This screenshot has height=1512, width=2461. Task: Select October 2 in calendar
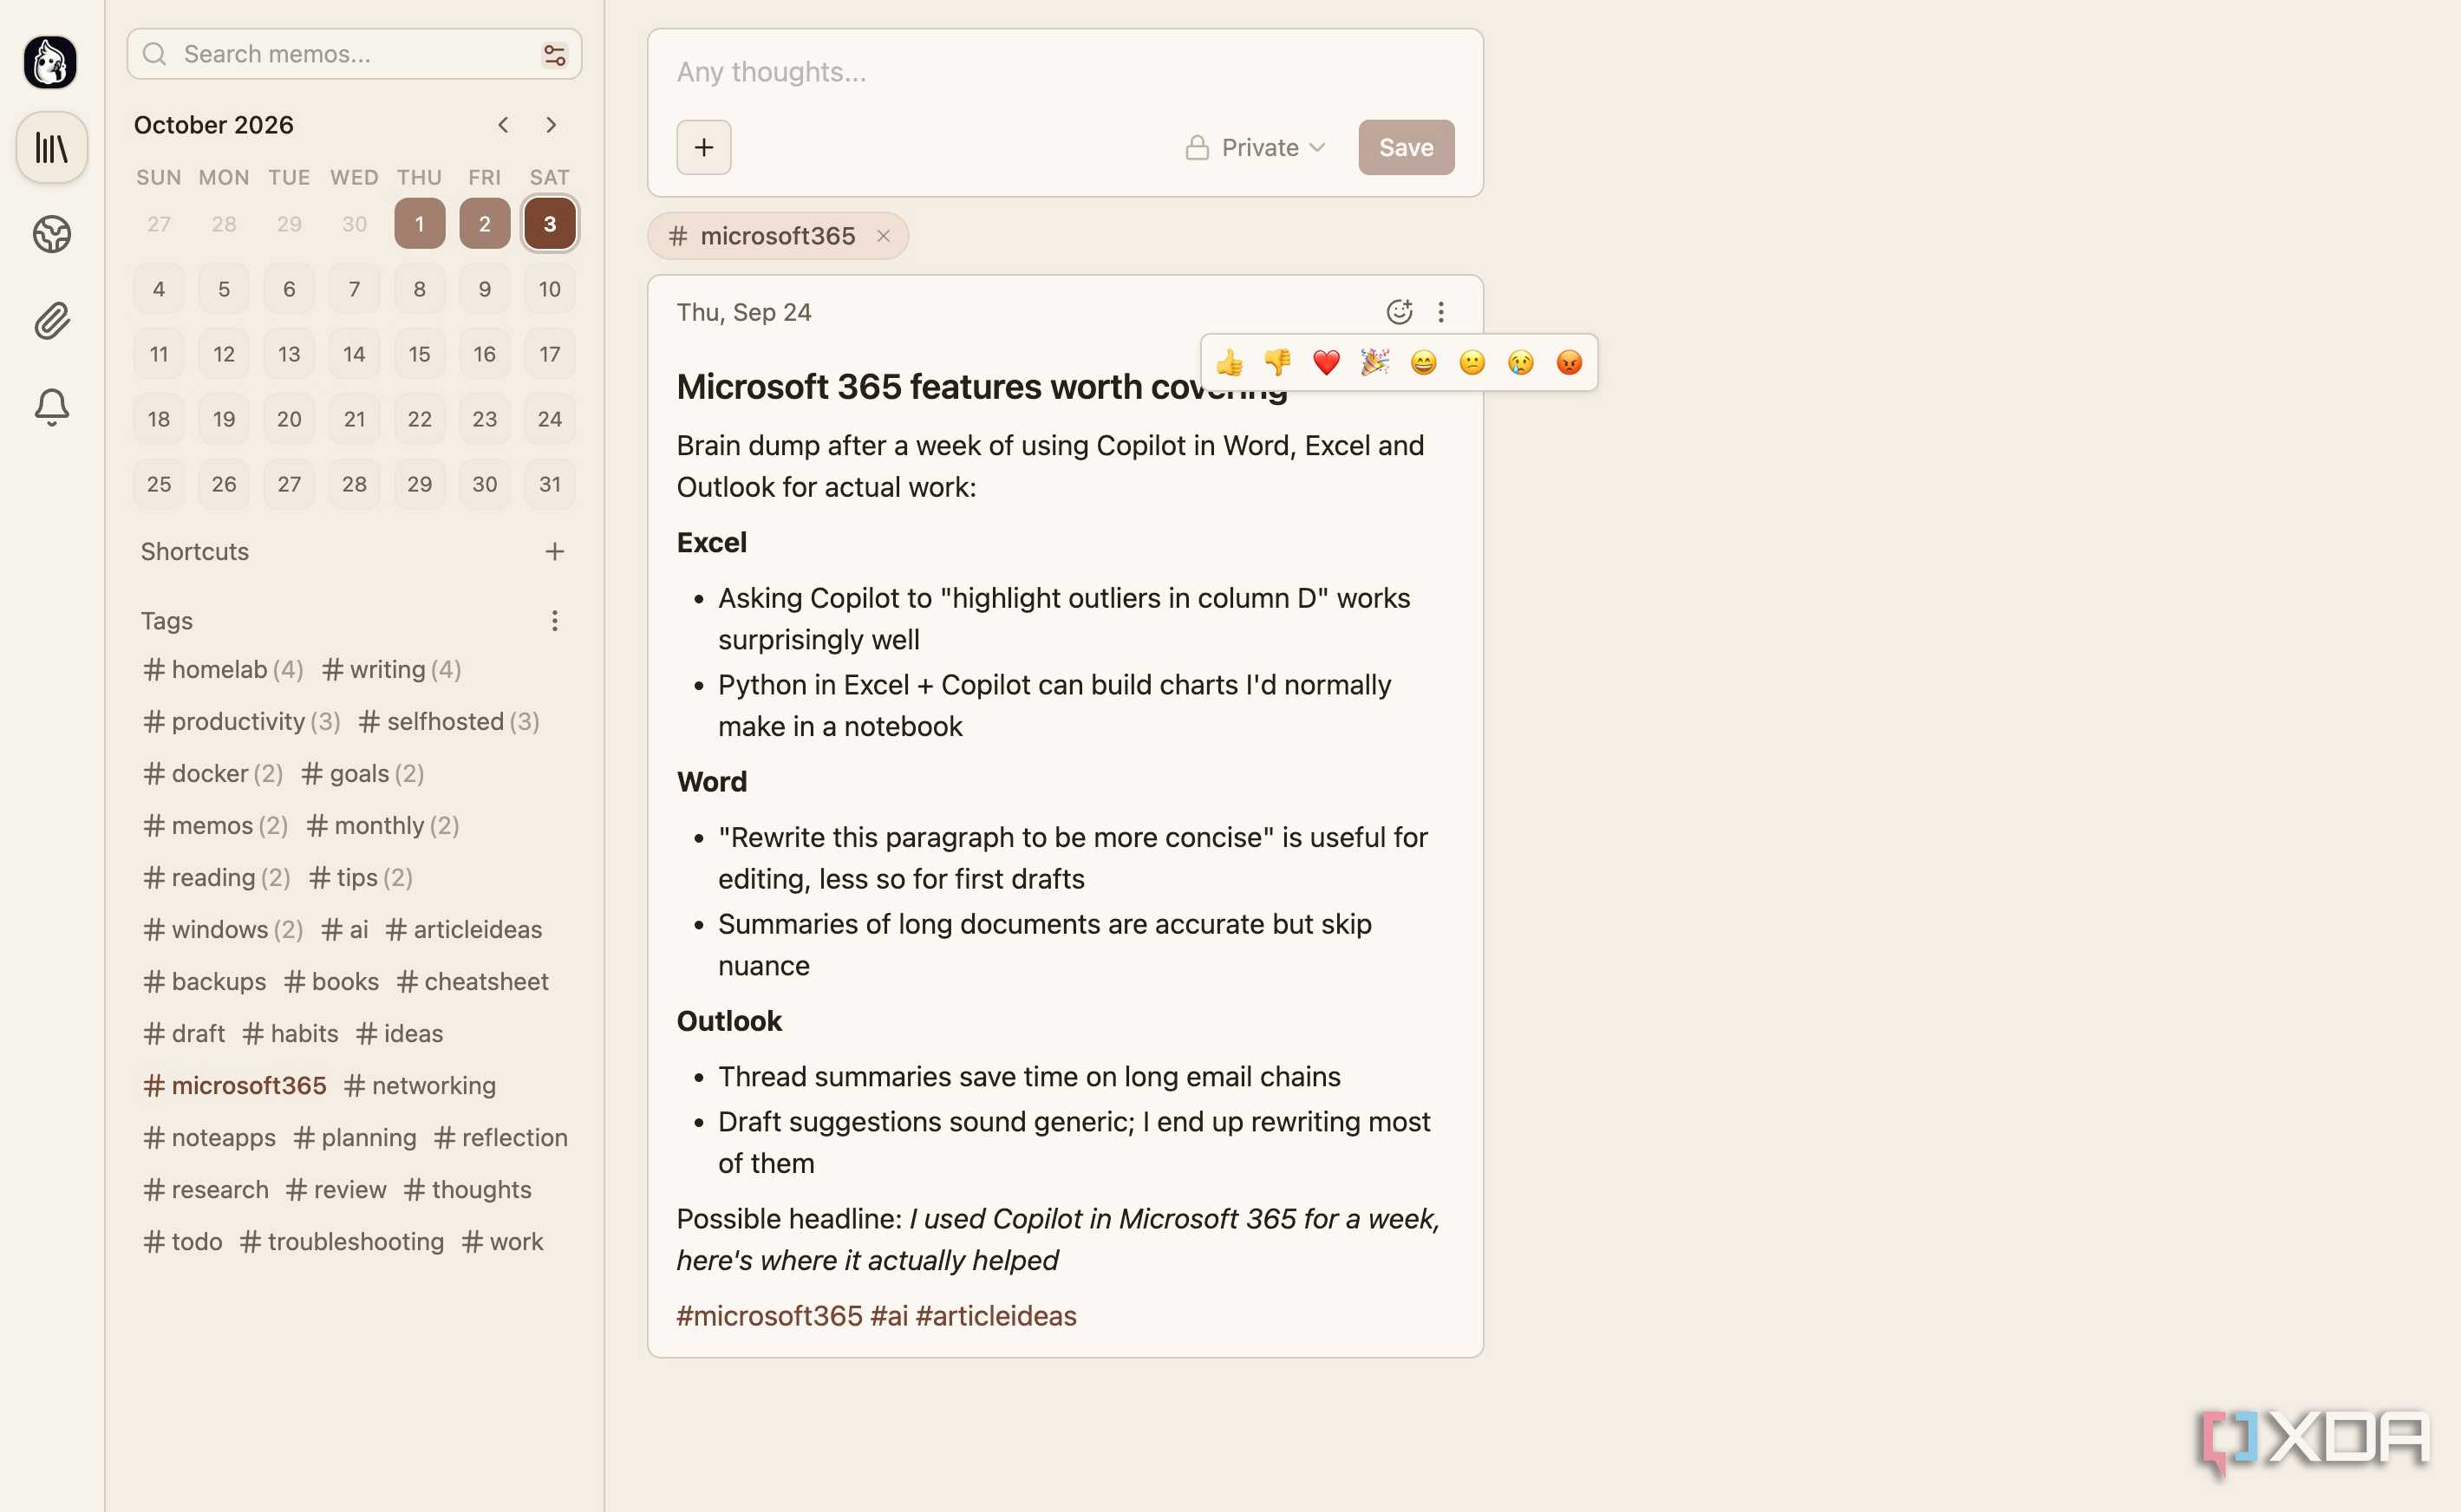pos(485,224)
